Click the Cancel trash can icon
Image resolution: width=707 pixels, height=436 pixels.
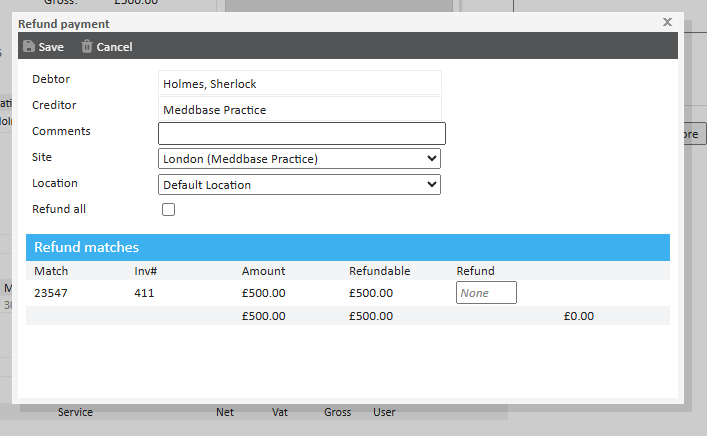(87, 46)
